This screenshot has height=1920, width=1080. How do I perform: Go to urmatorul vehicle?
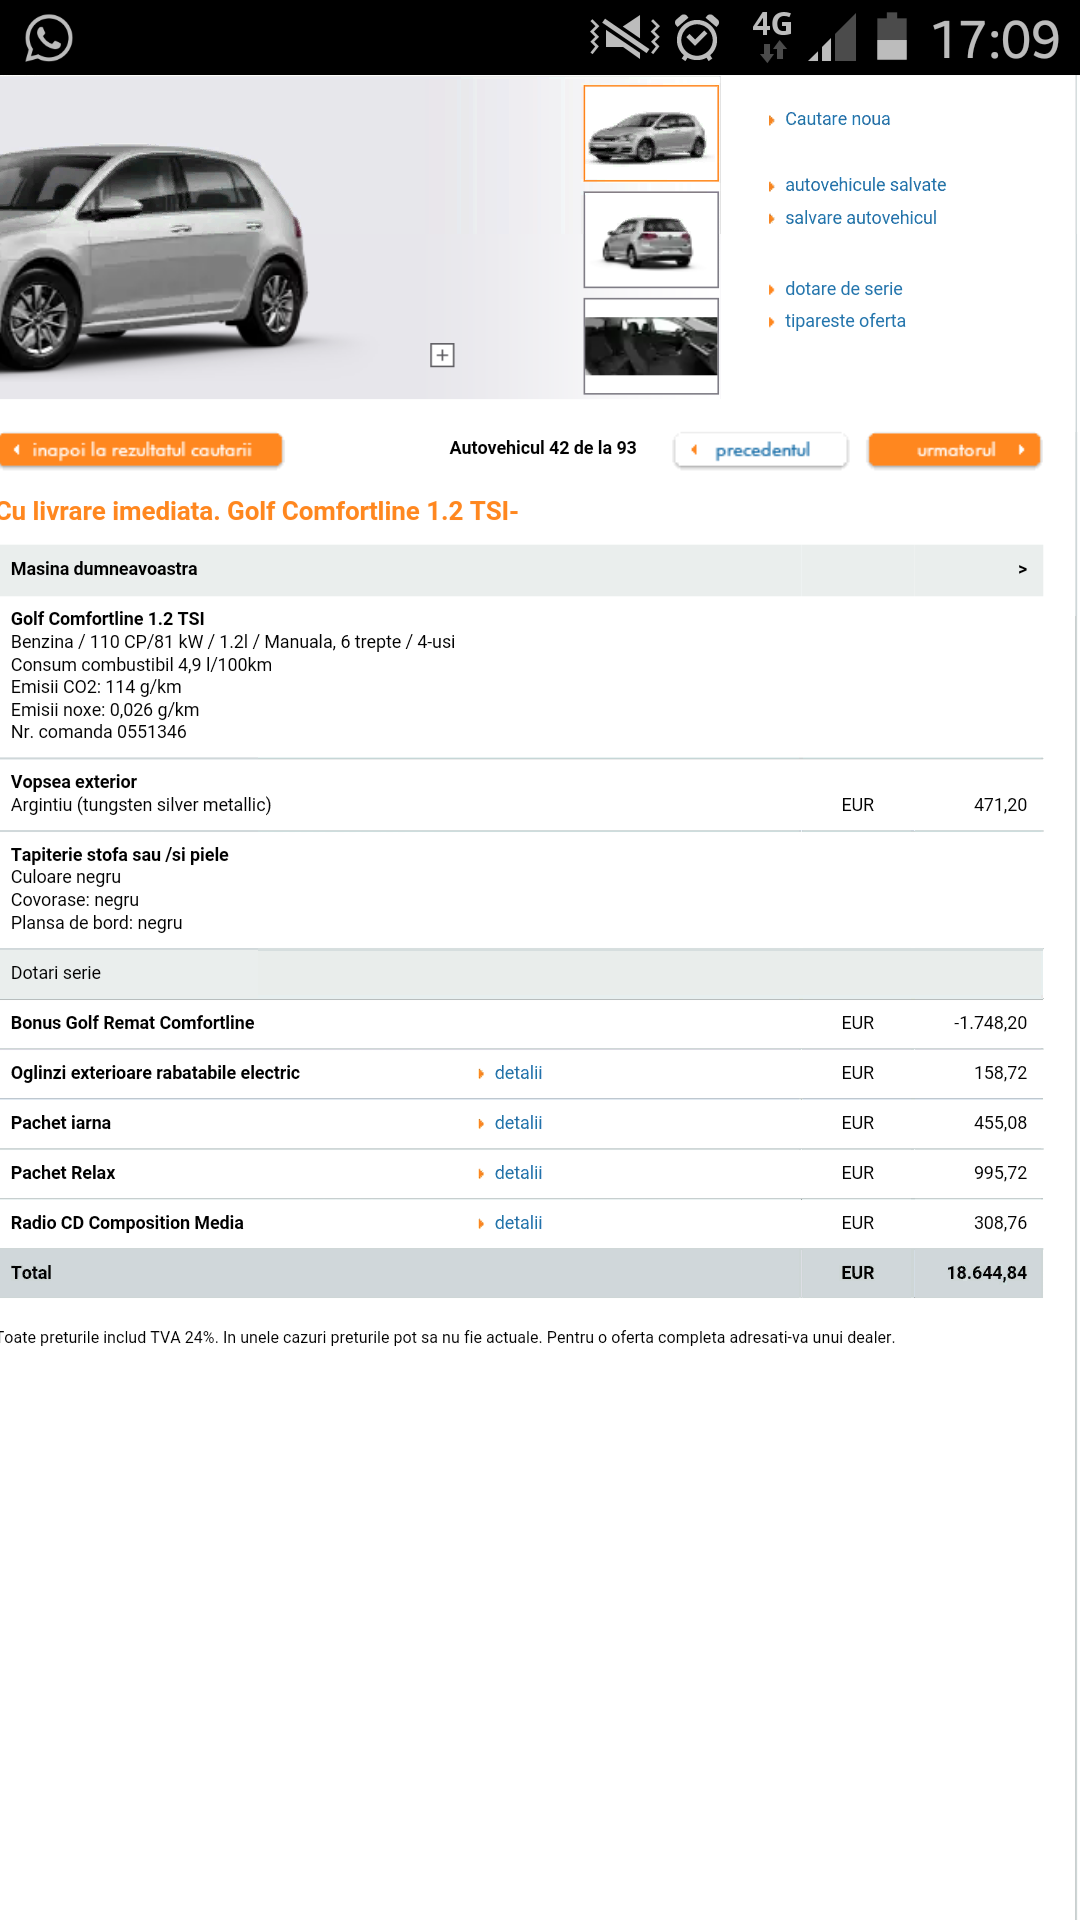[954, 450]
